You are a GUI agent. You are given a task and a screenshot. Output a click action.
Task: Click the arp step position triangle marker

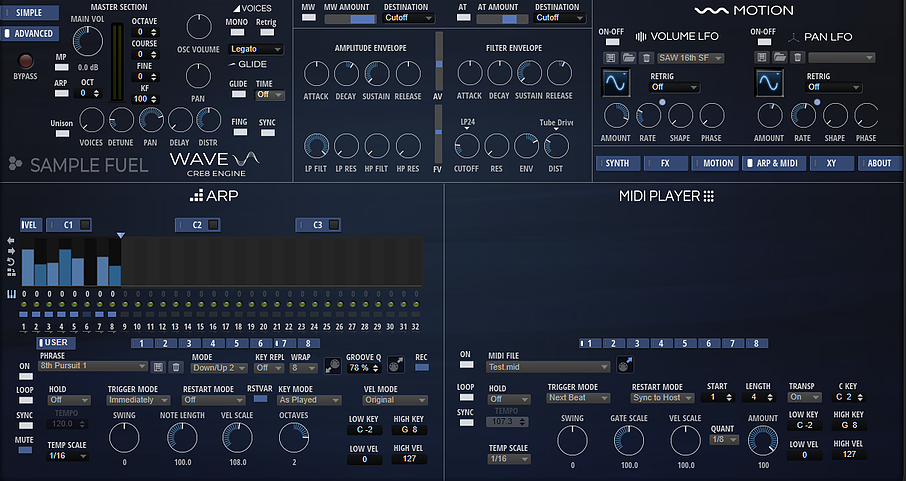coord(120,235)
